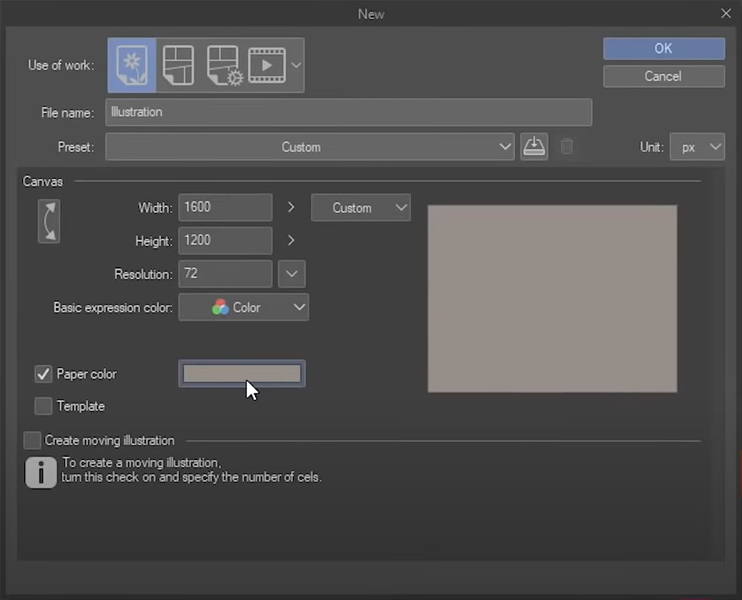Expand the additional use of work options chevron
The image size is (742, 600).
click(x=296, y=66)
